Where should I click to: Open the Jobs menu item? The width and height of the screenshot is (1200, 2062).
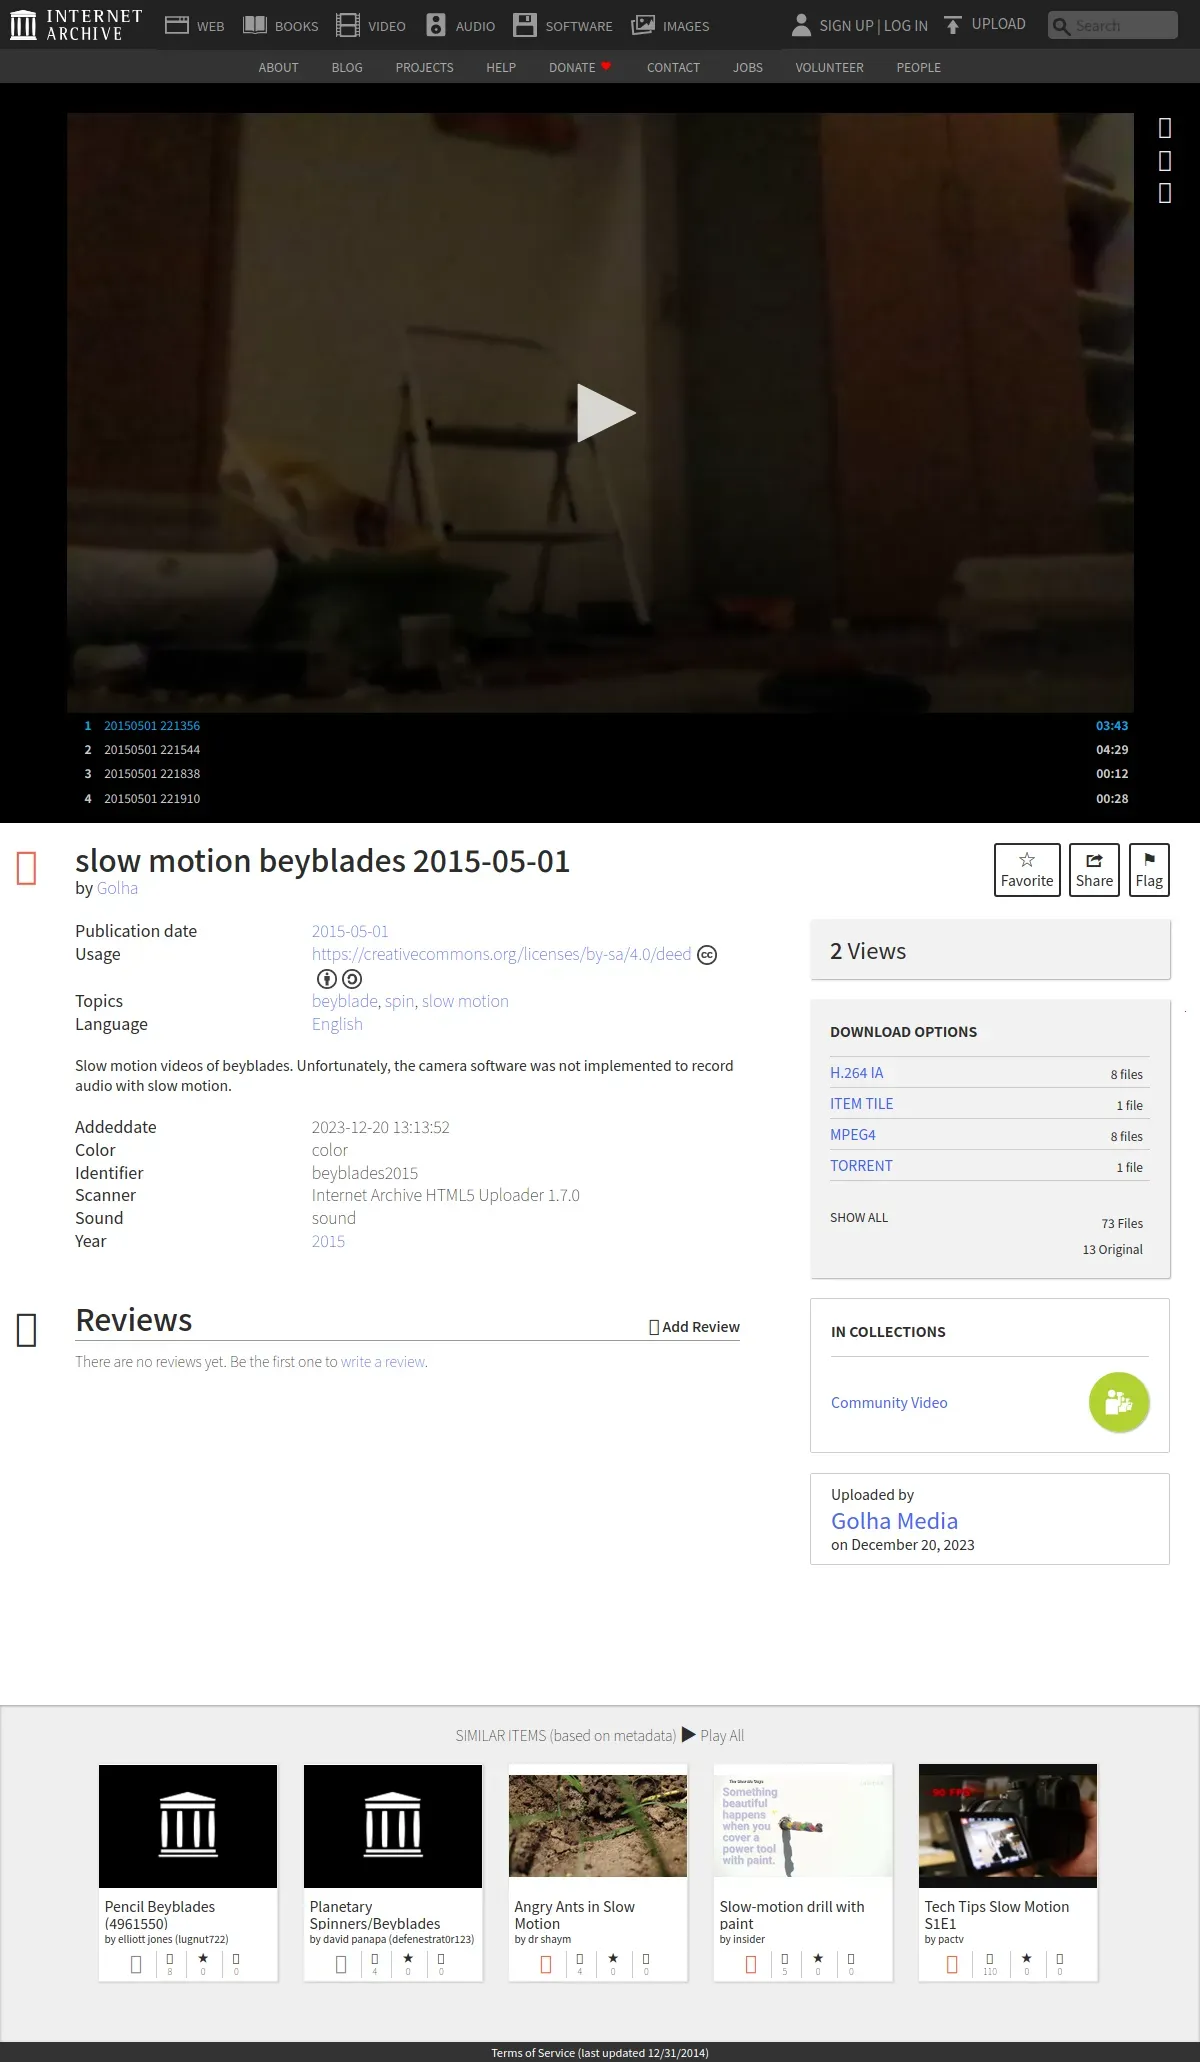coord(748,68)
